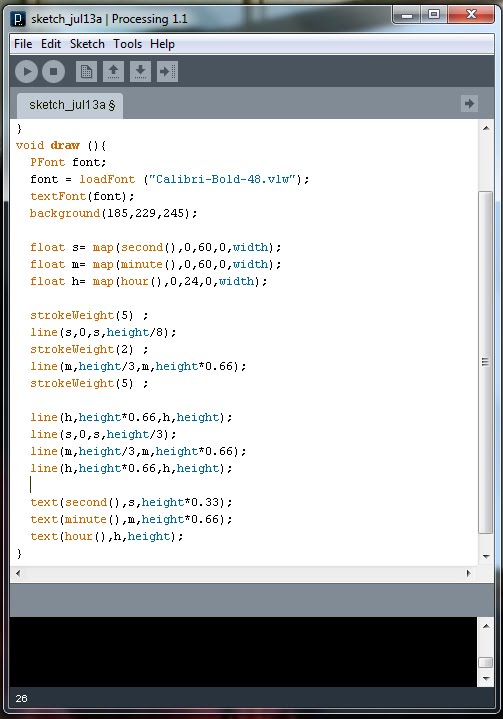The width and height of the screenshot is (503, 719).
Task: Click the editor scrollbar down arrow
Action: pyautogui.click(x=486, y=556)
